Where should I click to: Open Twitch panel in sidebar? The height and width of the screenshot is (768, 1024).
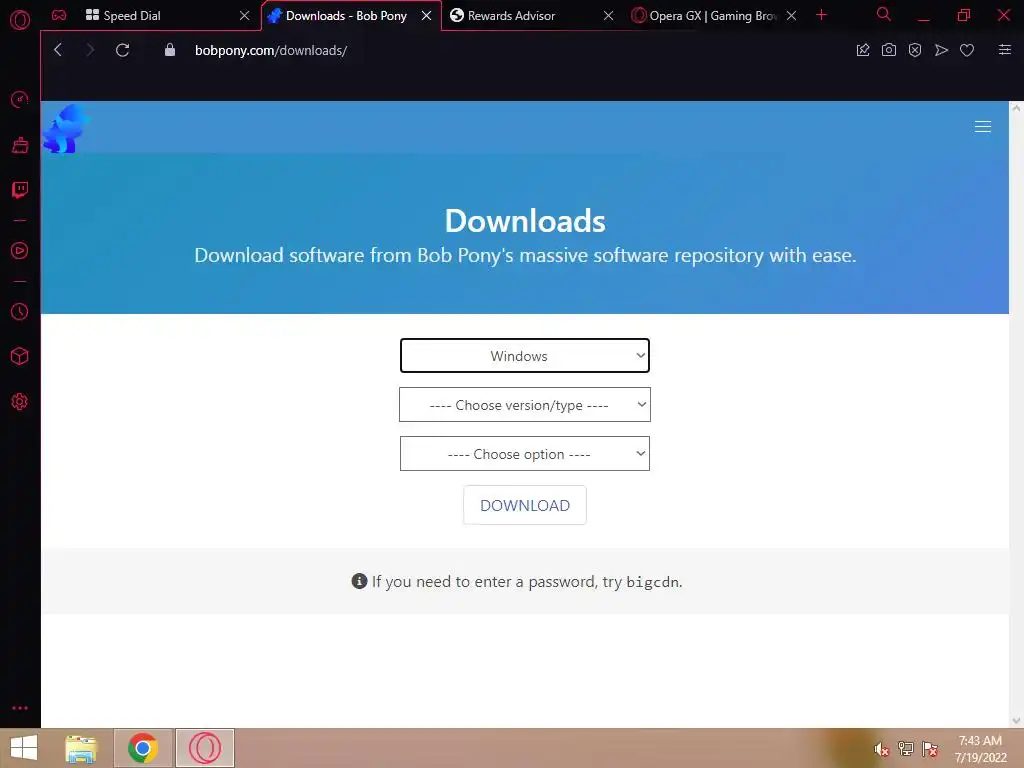(20, 190)
